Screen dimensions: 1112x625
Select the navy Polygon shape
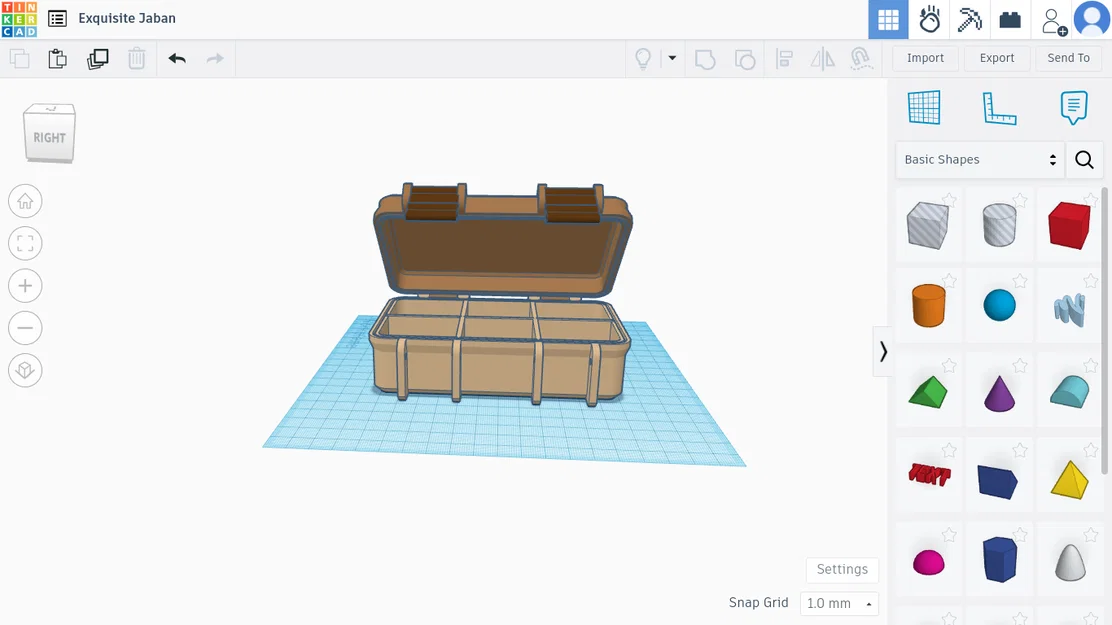point(999,560)
